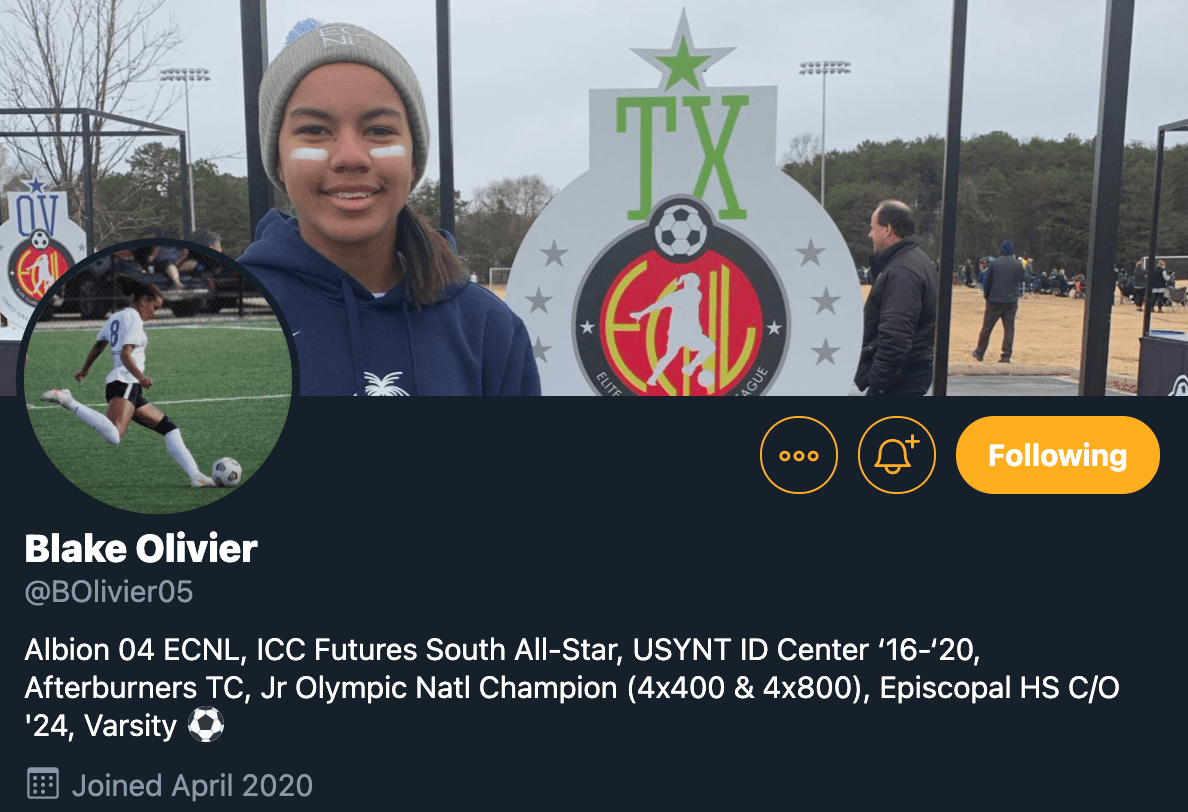Open Blake Olivier's circular profile photo
Image resolution: width=1188 pixels, height=812 pixels.
tap(158, 376)
